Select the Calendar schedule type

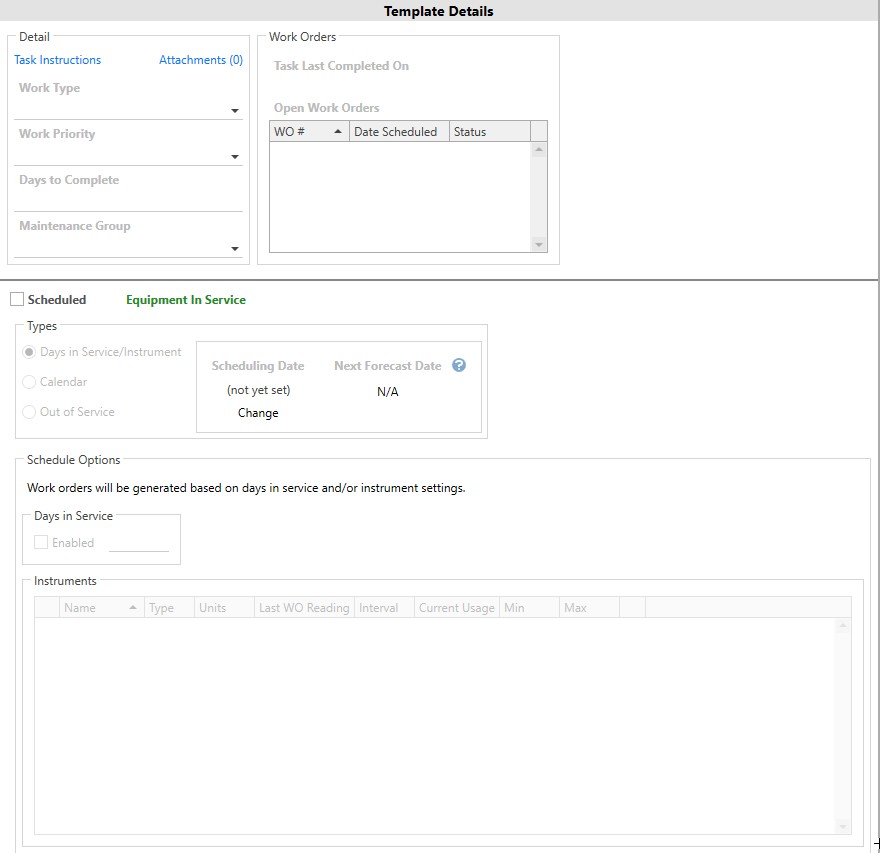pyautogui.click(x=29, y=382)
